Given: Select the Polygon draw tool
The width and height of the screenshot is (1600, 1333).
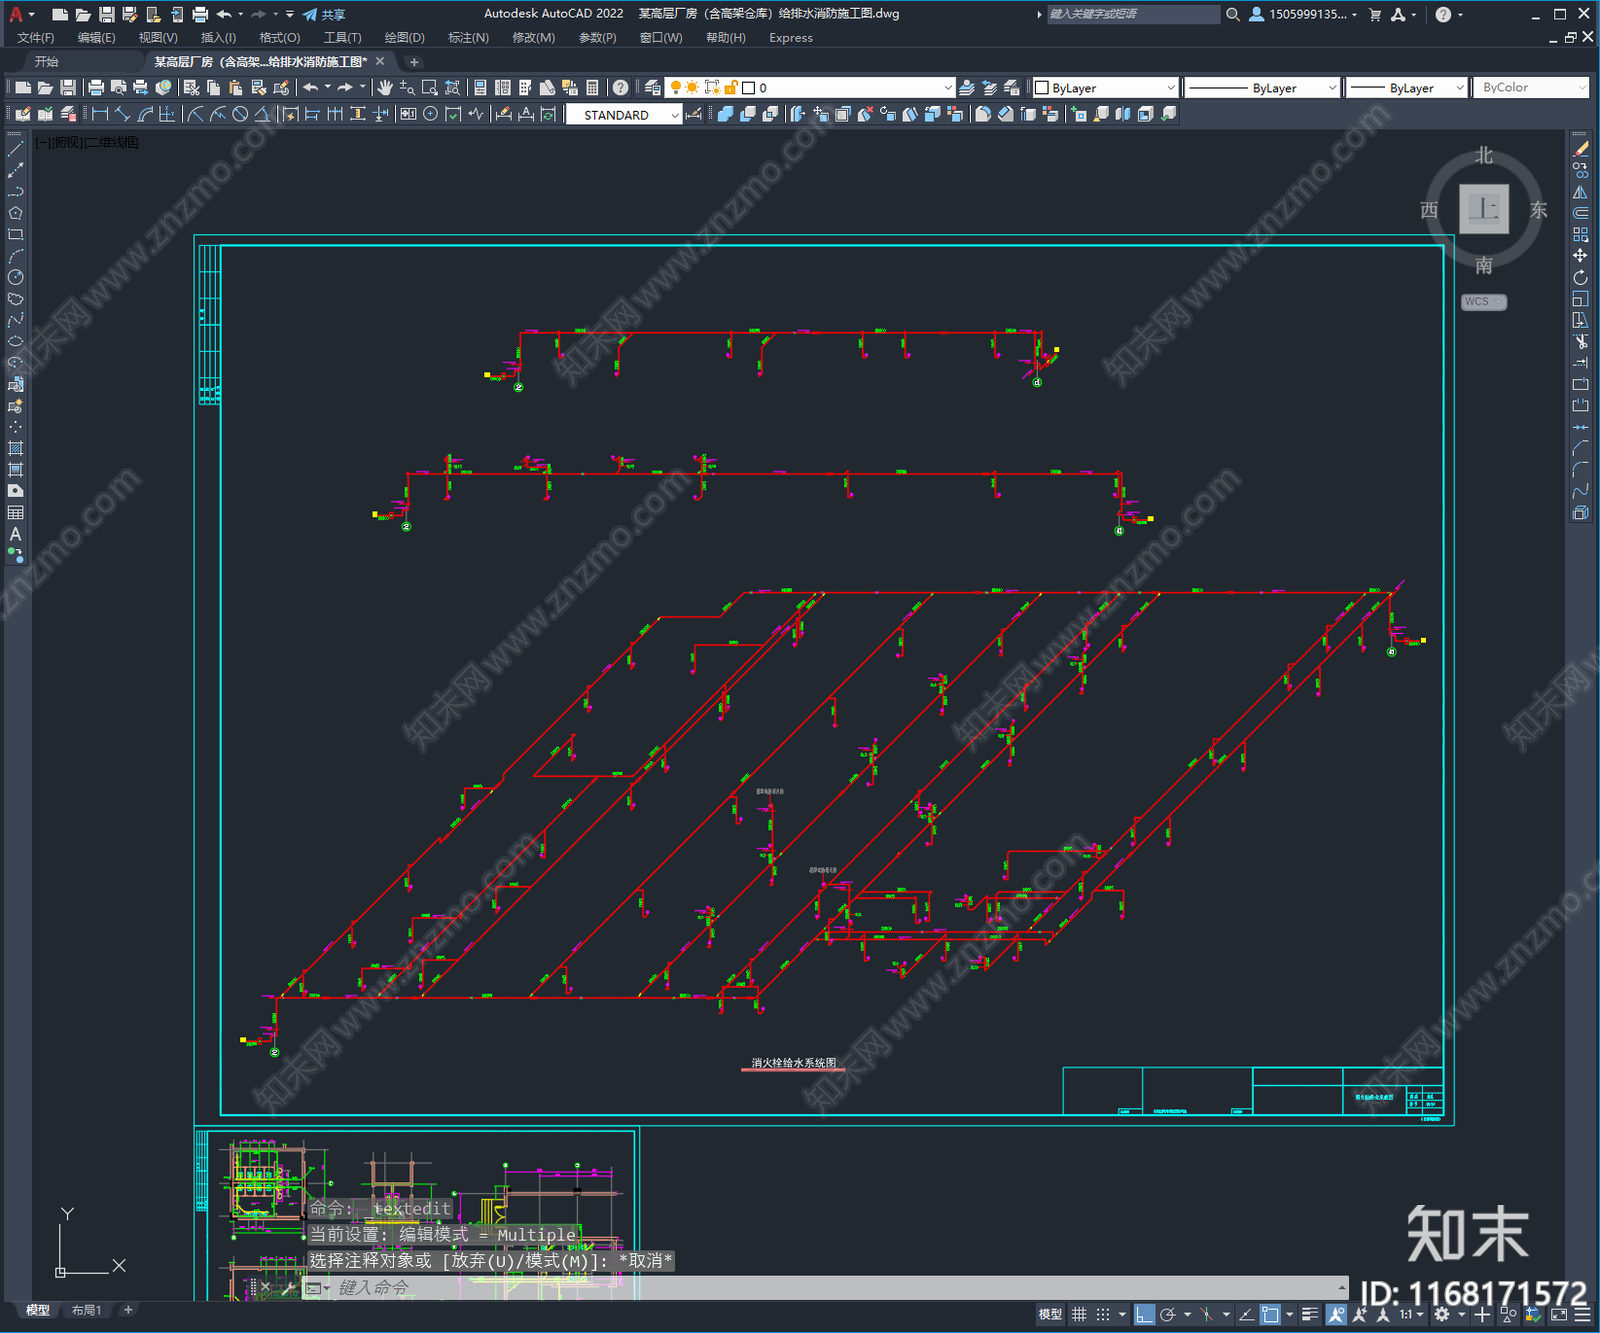Looking at the screenshot, I should tap(15, 213).
